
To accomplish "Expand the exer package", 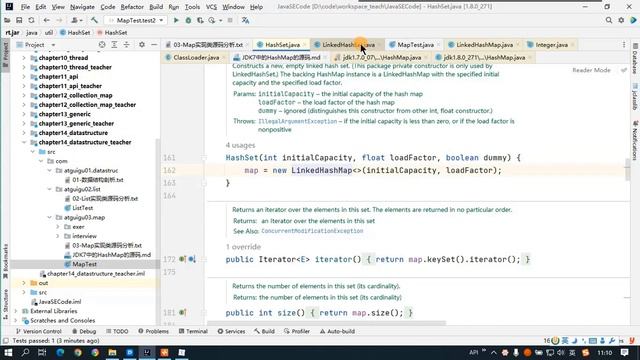I will (x=58, y=227).
